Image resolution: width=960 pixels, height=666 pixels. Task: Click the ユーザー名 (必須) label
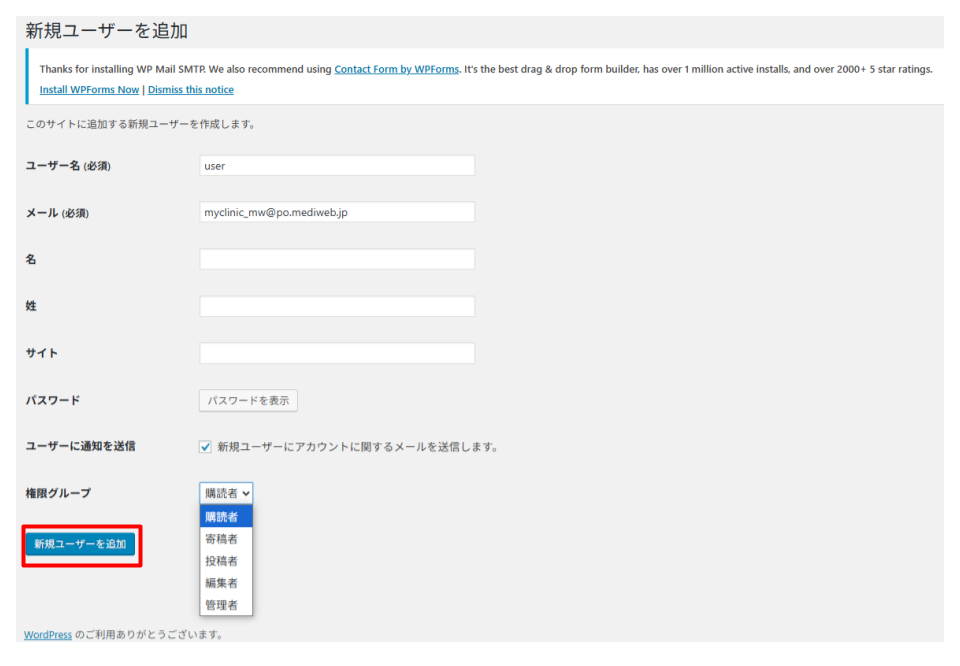(68, 166)
